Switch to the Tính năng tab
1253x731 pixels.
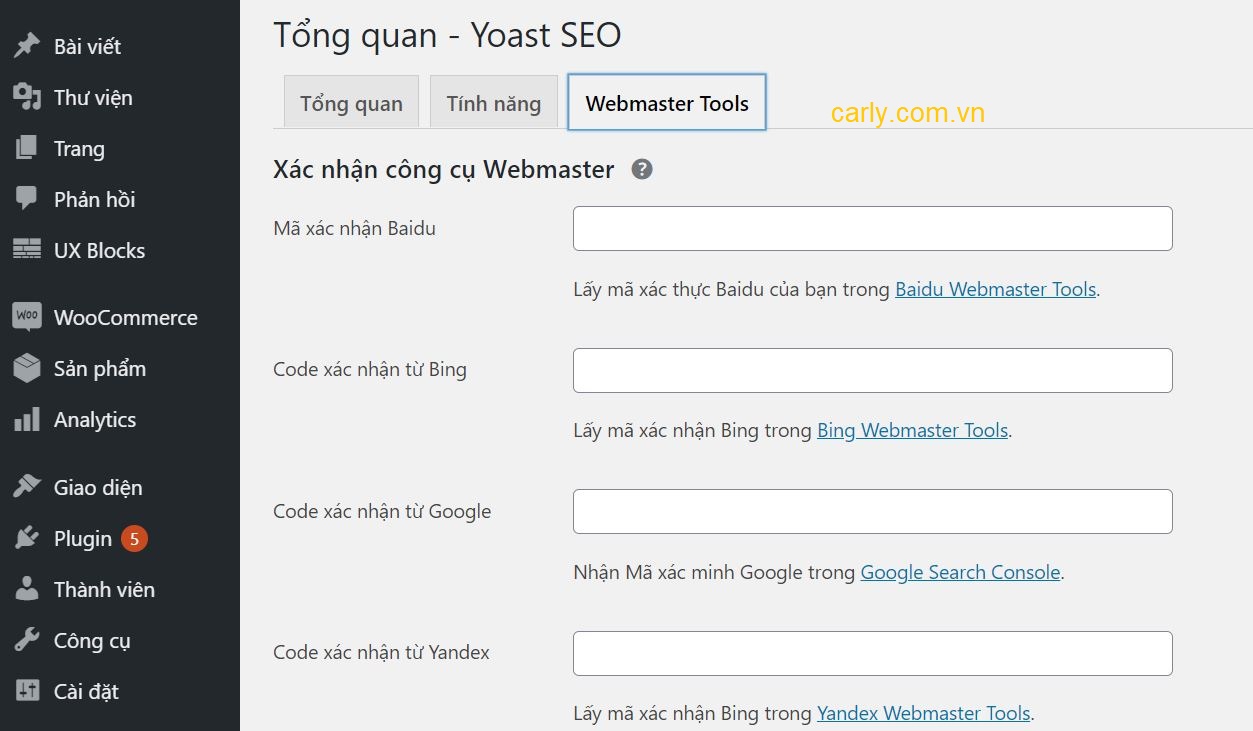point(494,102)
